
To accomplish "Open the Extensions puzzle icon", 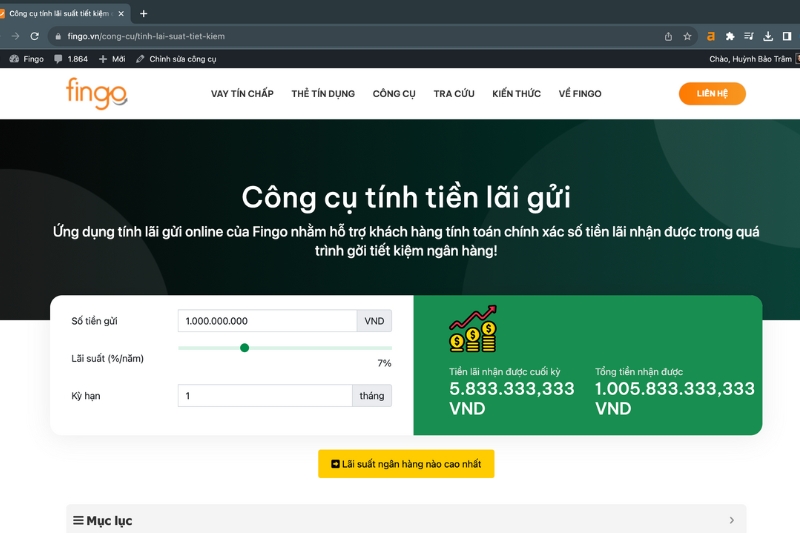I will point(730,36).
